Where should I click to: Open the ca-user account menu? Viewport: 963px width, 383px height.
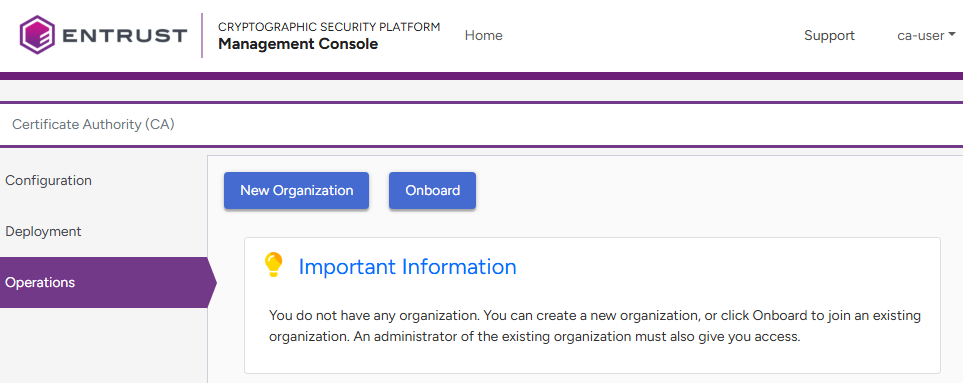(926, 36)
